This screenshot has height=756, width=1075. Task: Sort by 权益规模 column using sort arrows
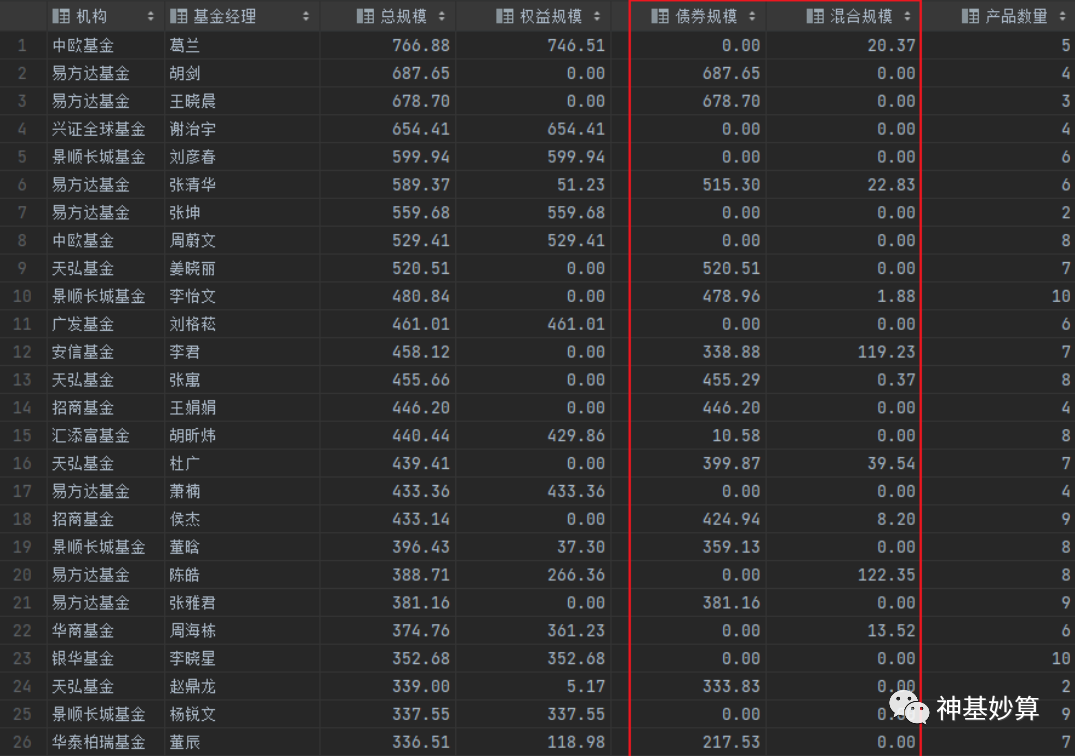(597, 16)
